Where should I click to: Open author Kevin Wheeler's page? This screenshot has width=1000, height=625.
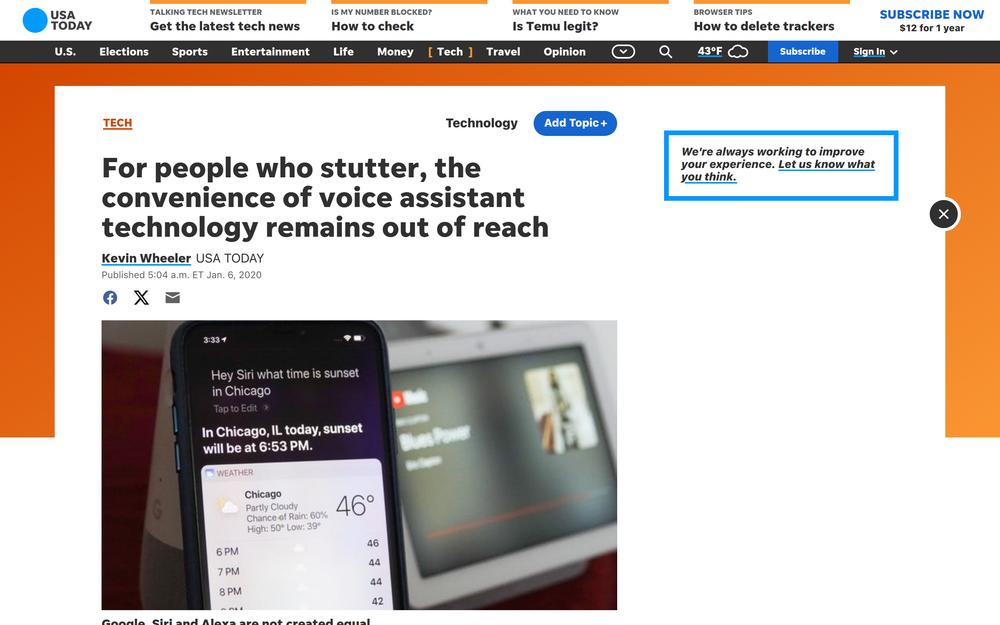point(146,258)
